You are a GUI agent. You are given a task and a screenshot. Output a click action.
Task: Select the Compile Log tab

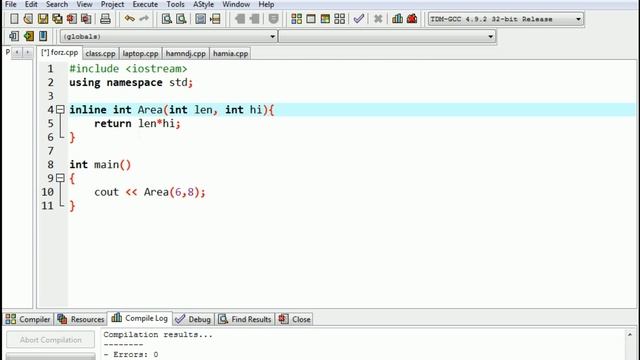[140, 318]
